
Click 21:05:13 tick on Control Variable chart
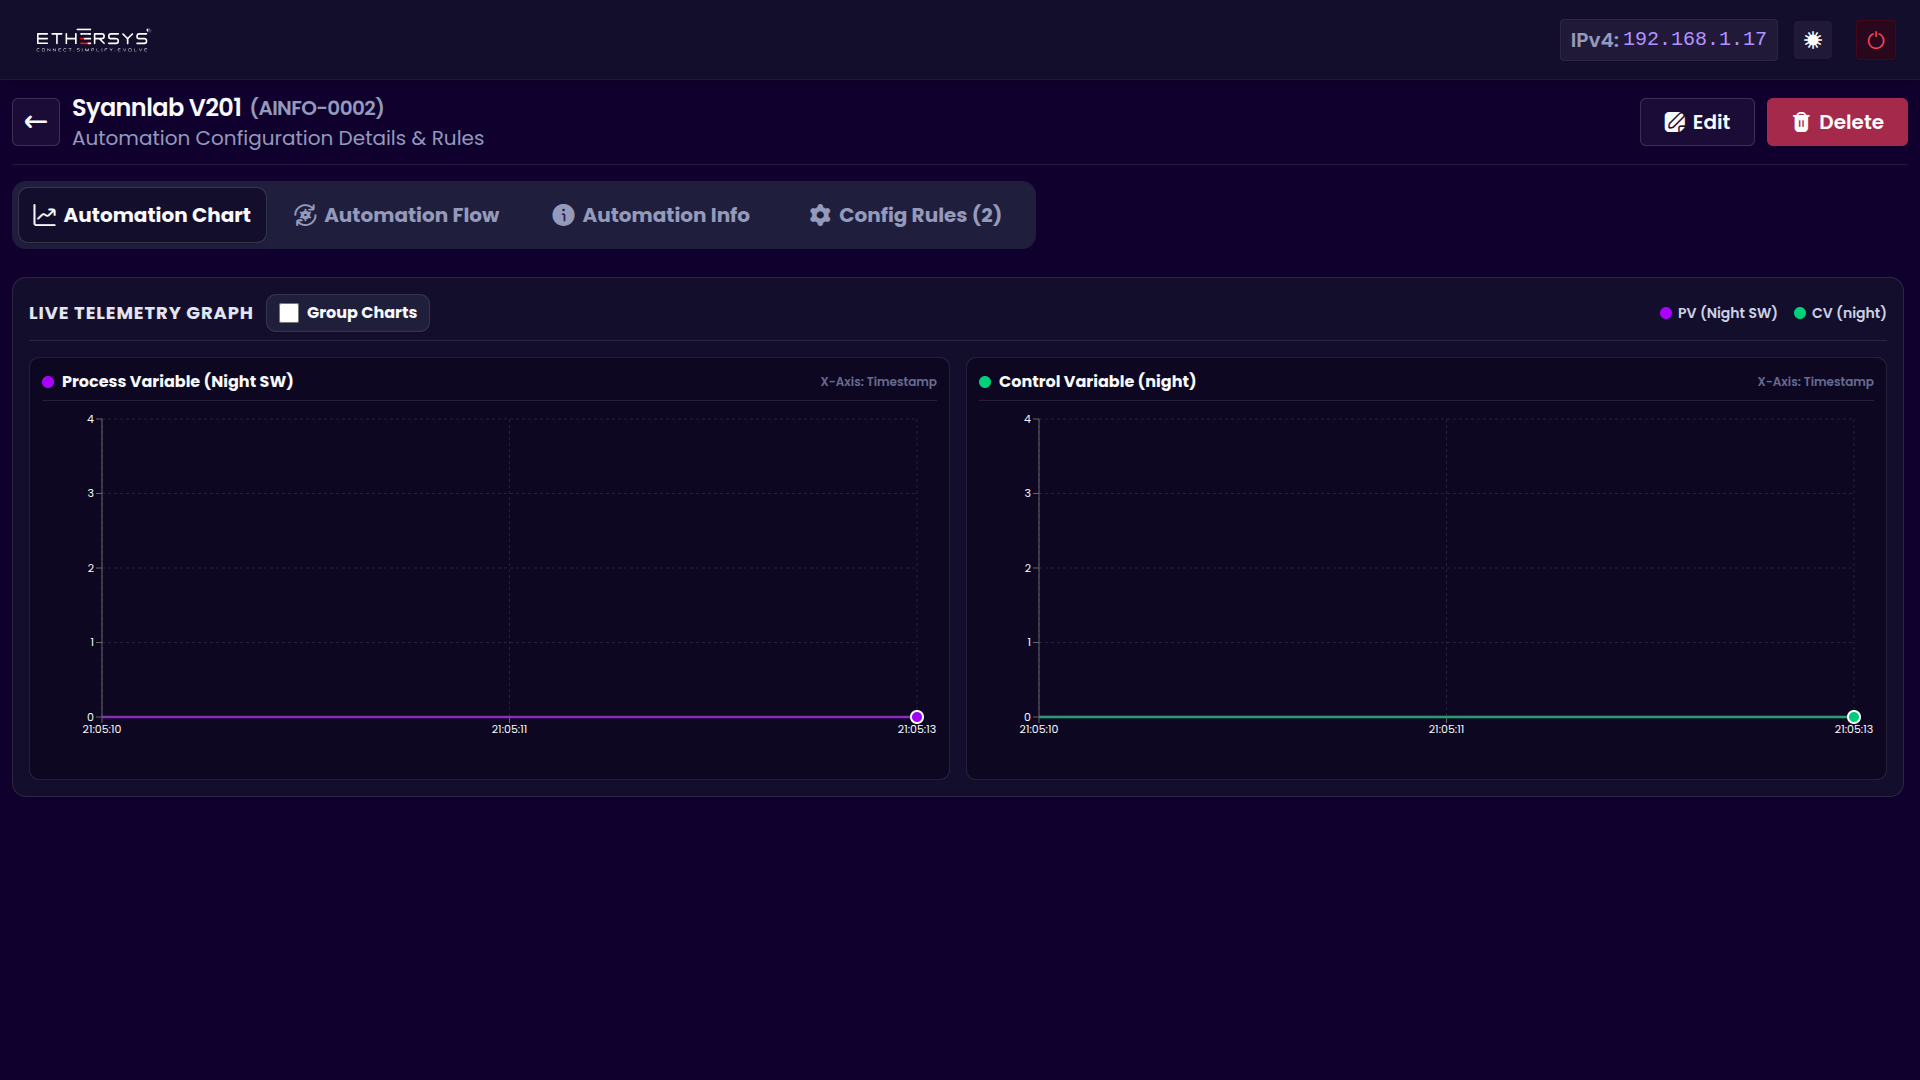[1854, 729]
